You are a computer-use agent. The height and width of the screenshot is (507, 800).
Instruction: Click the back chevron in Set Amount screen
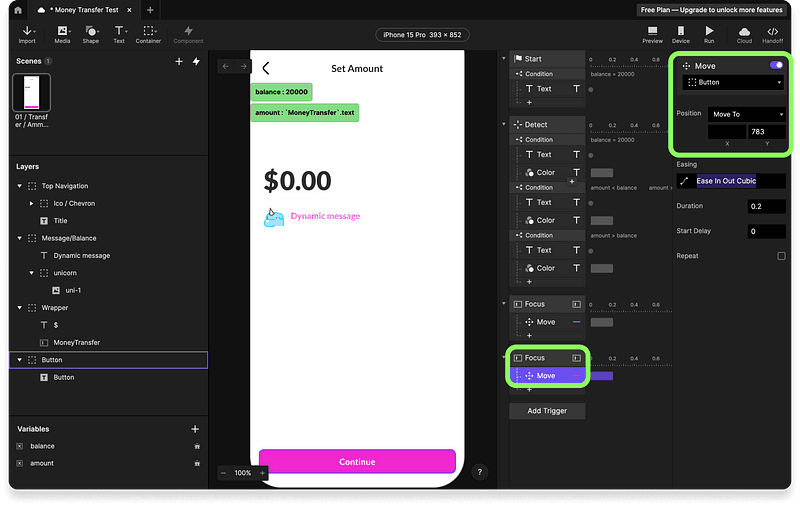point(266,68)
